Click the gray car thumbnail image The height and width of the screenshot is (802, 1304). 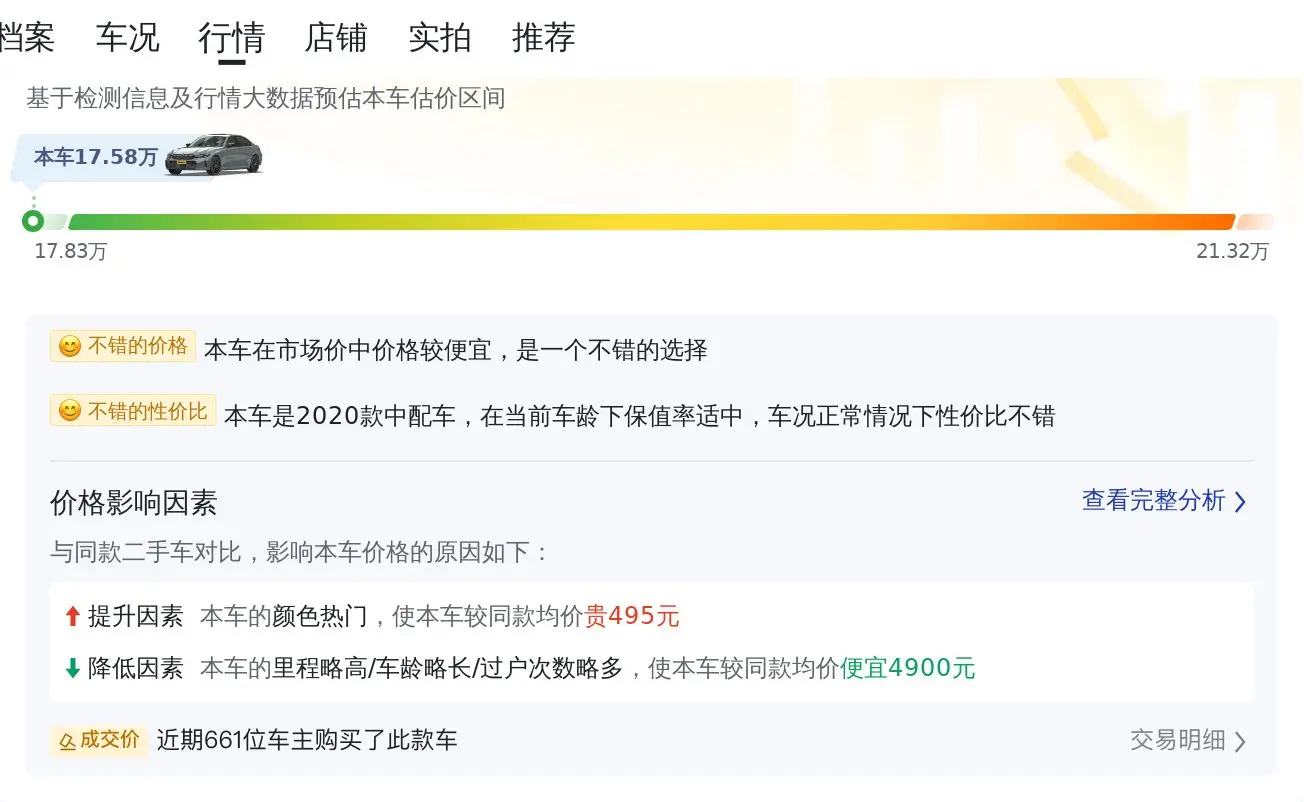[x=214, y=155]
